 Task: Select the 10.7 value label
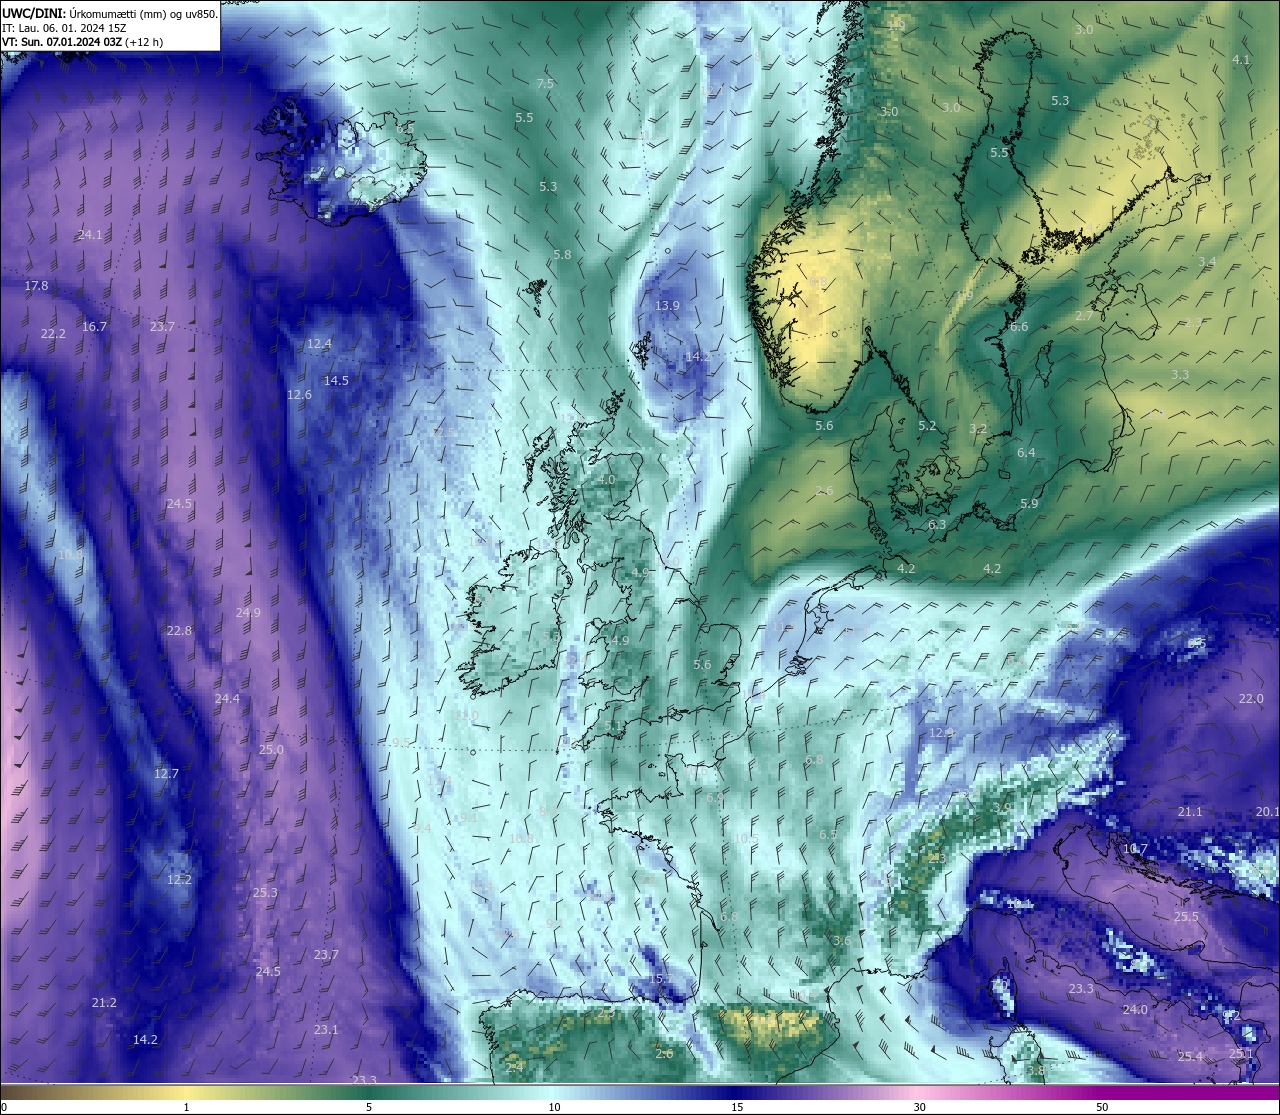1135,848
